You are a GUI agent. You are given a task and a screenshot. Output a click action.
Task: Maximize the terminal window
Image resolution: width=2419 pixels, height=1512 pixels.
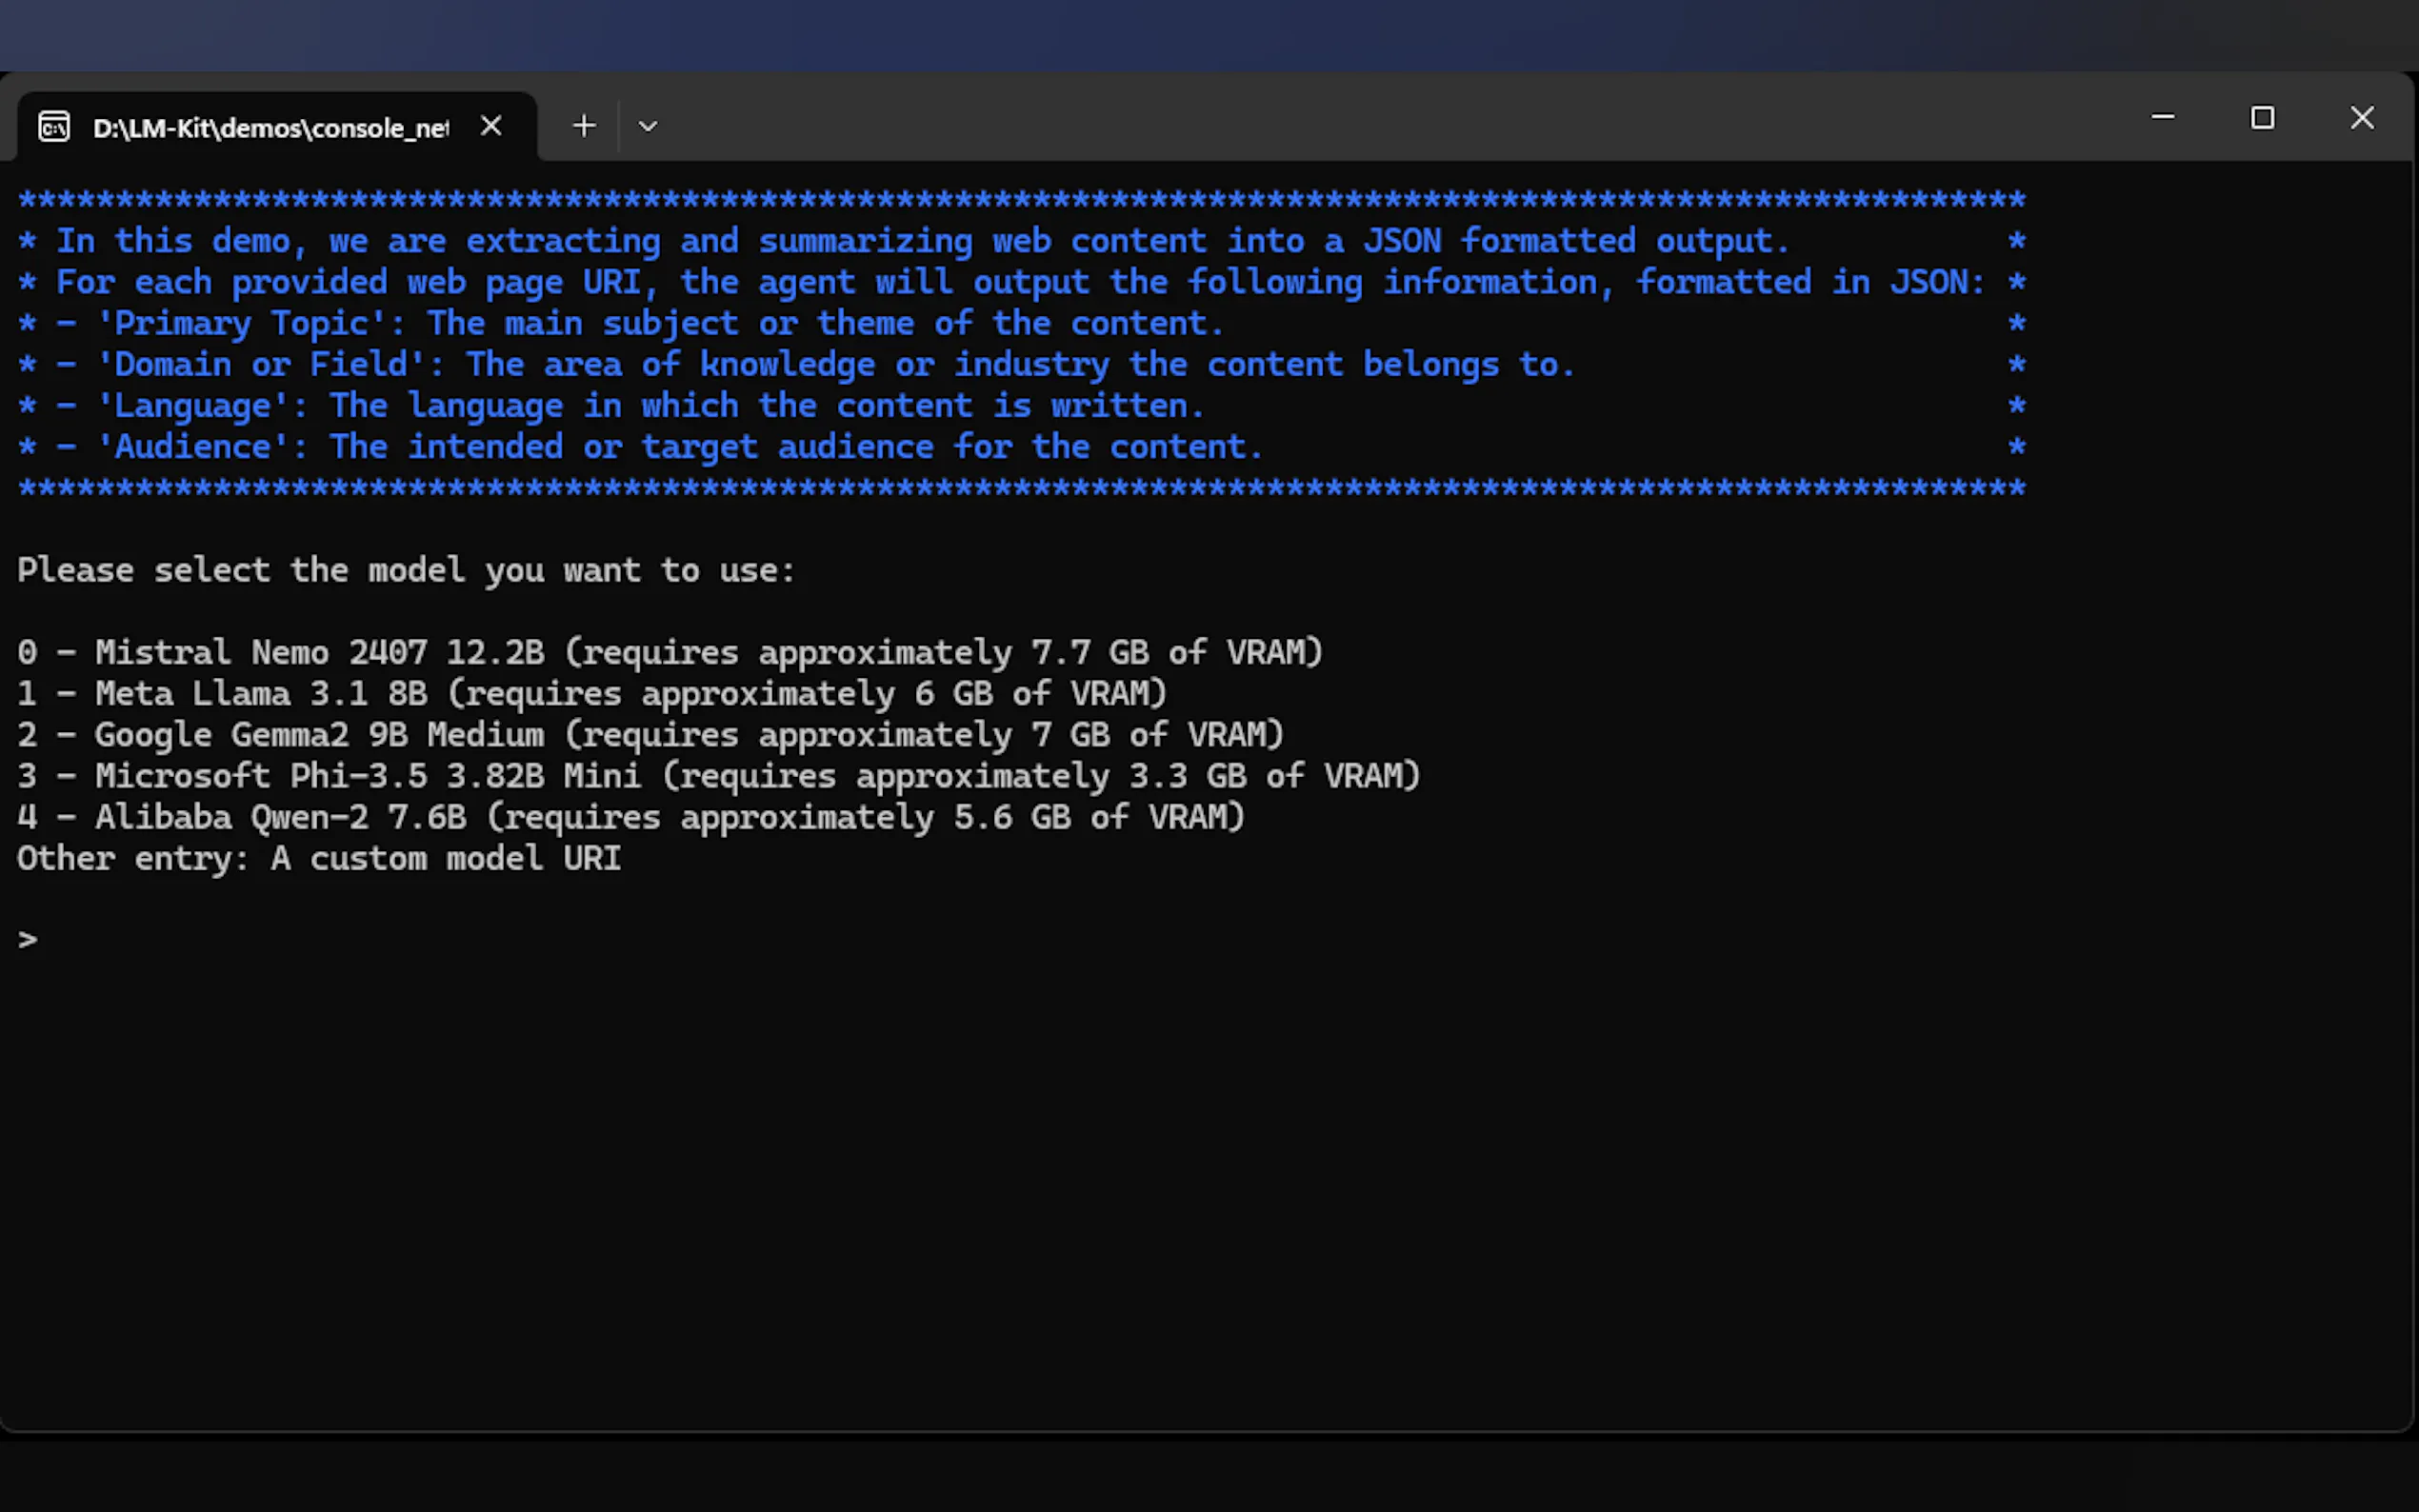pyautogui.click(x=2262, y=118)
